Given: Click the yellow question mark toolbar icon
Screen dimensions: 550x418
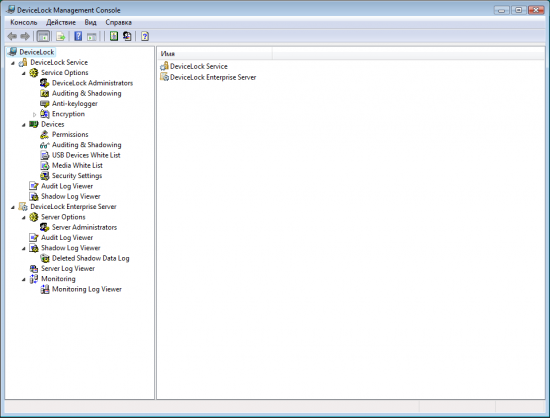Looking at the screenshot, I should [145, 36].
